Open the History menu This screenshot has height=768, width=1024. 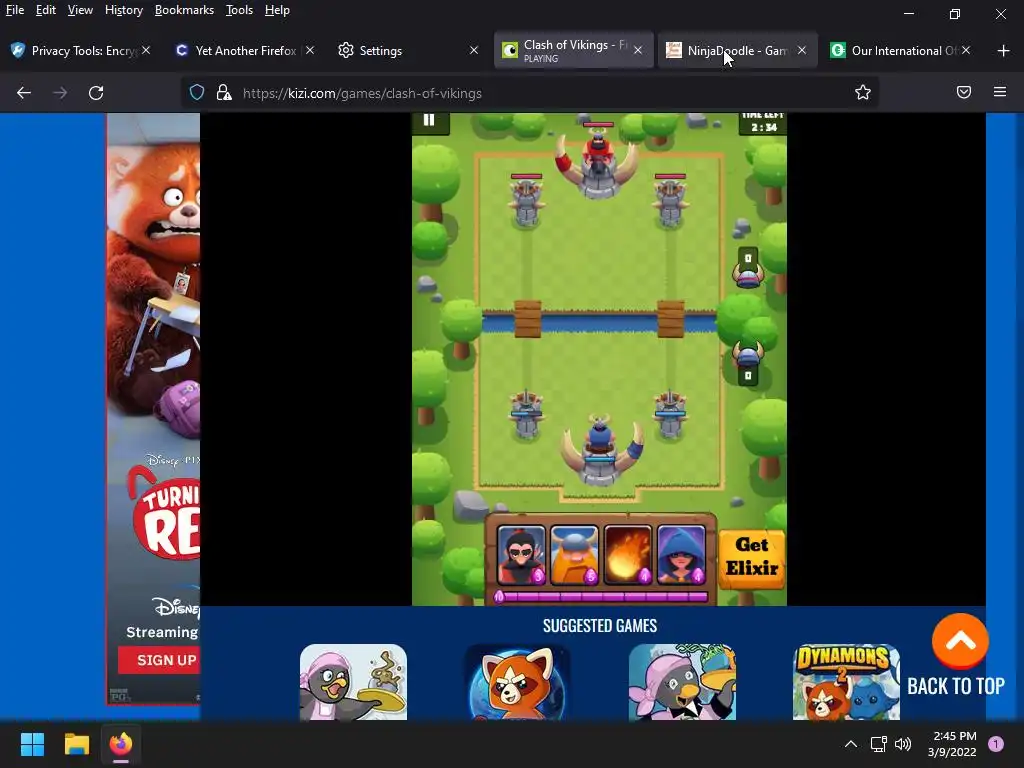pyautogui.click(x=124, y=10)
